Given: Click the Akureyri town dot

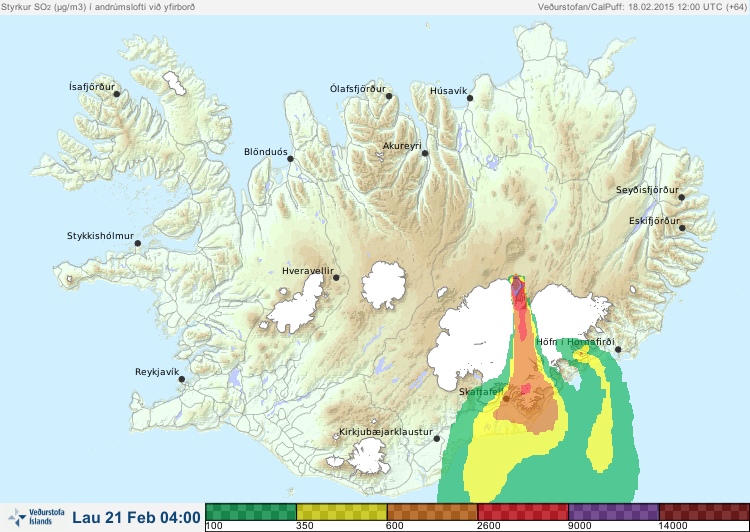Looking at the screenshot, I should (425, 153).
